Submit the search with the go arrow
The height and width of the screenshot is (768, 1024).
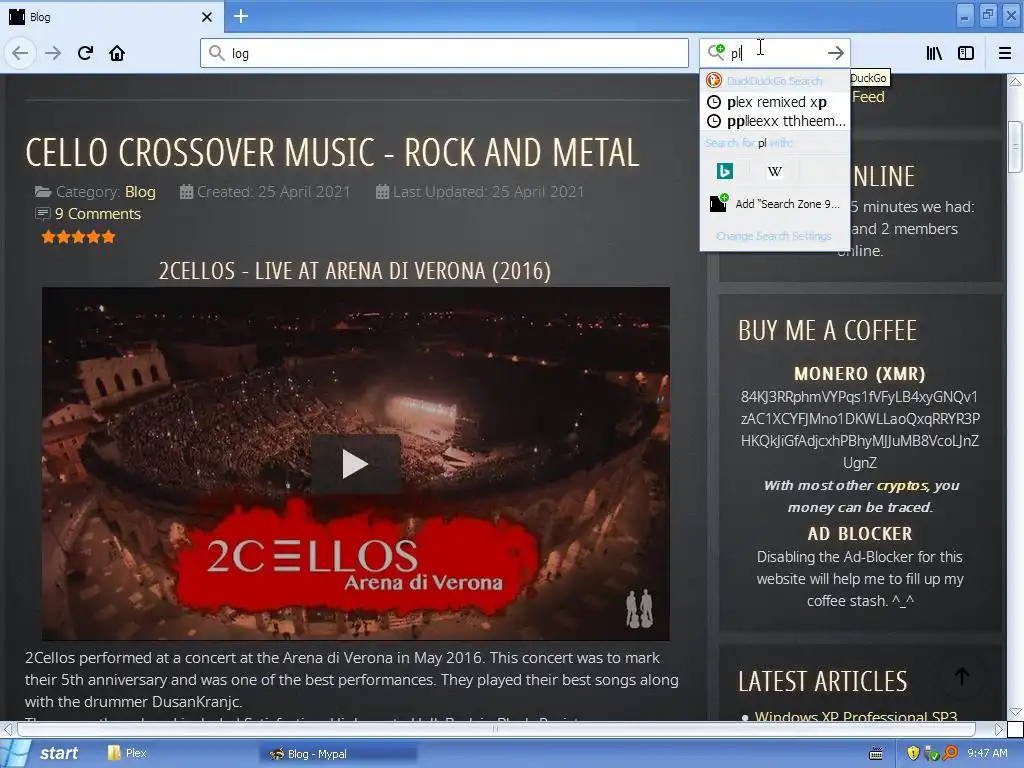coord(836,53)
